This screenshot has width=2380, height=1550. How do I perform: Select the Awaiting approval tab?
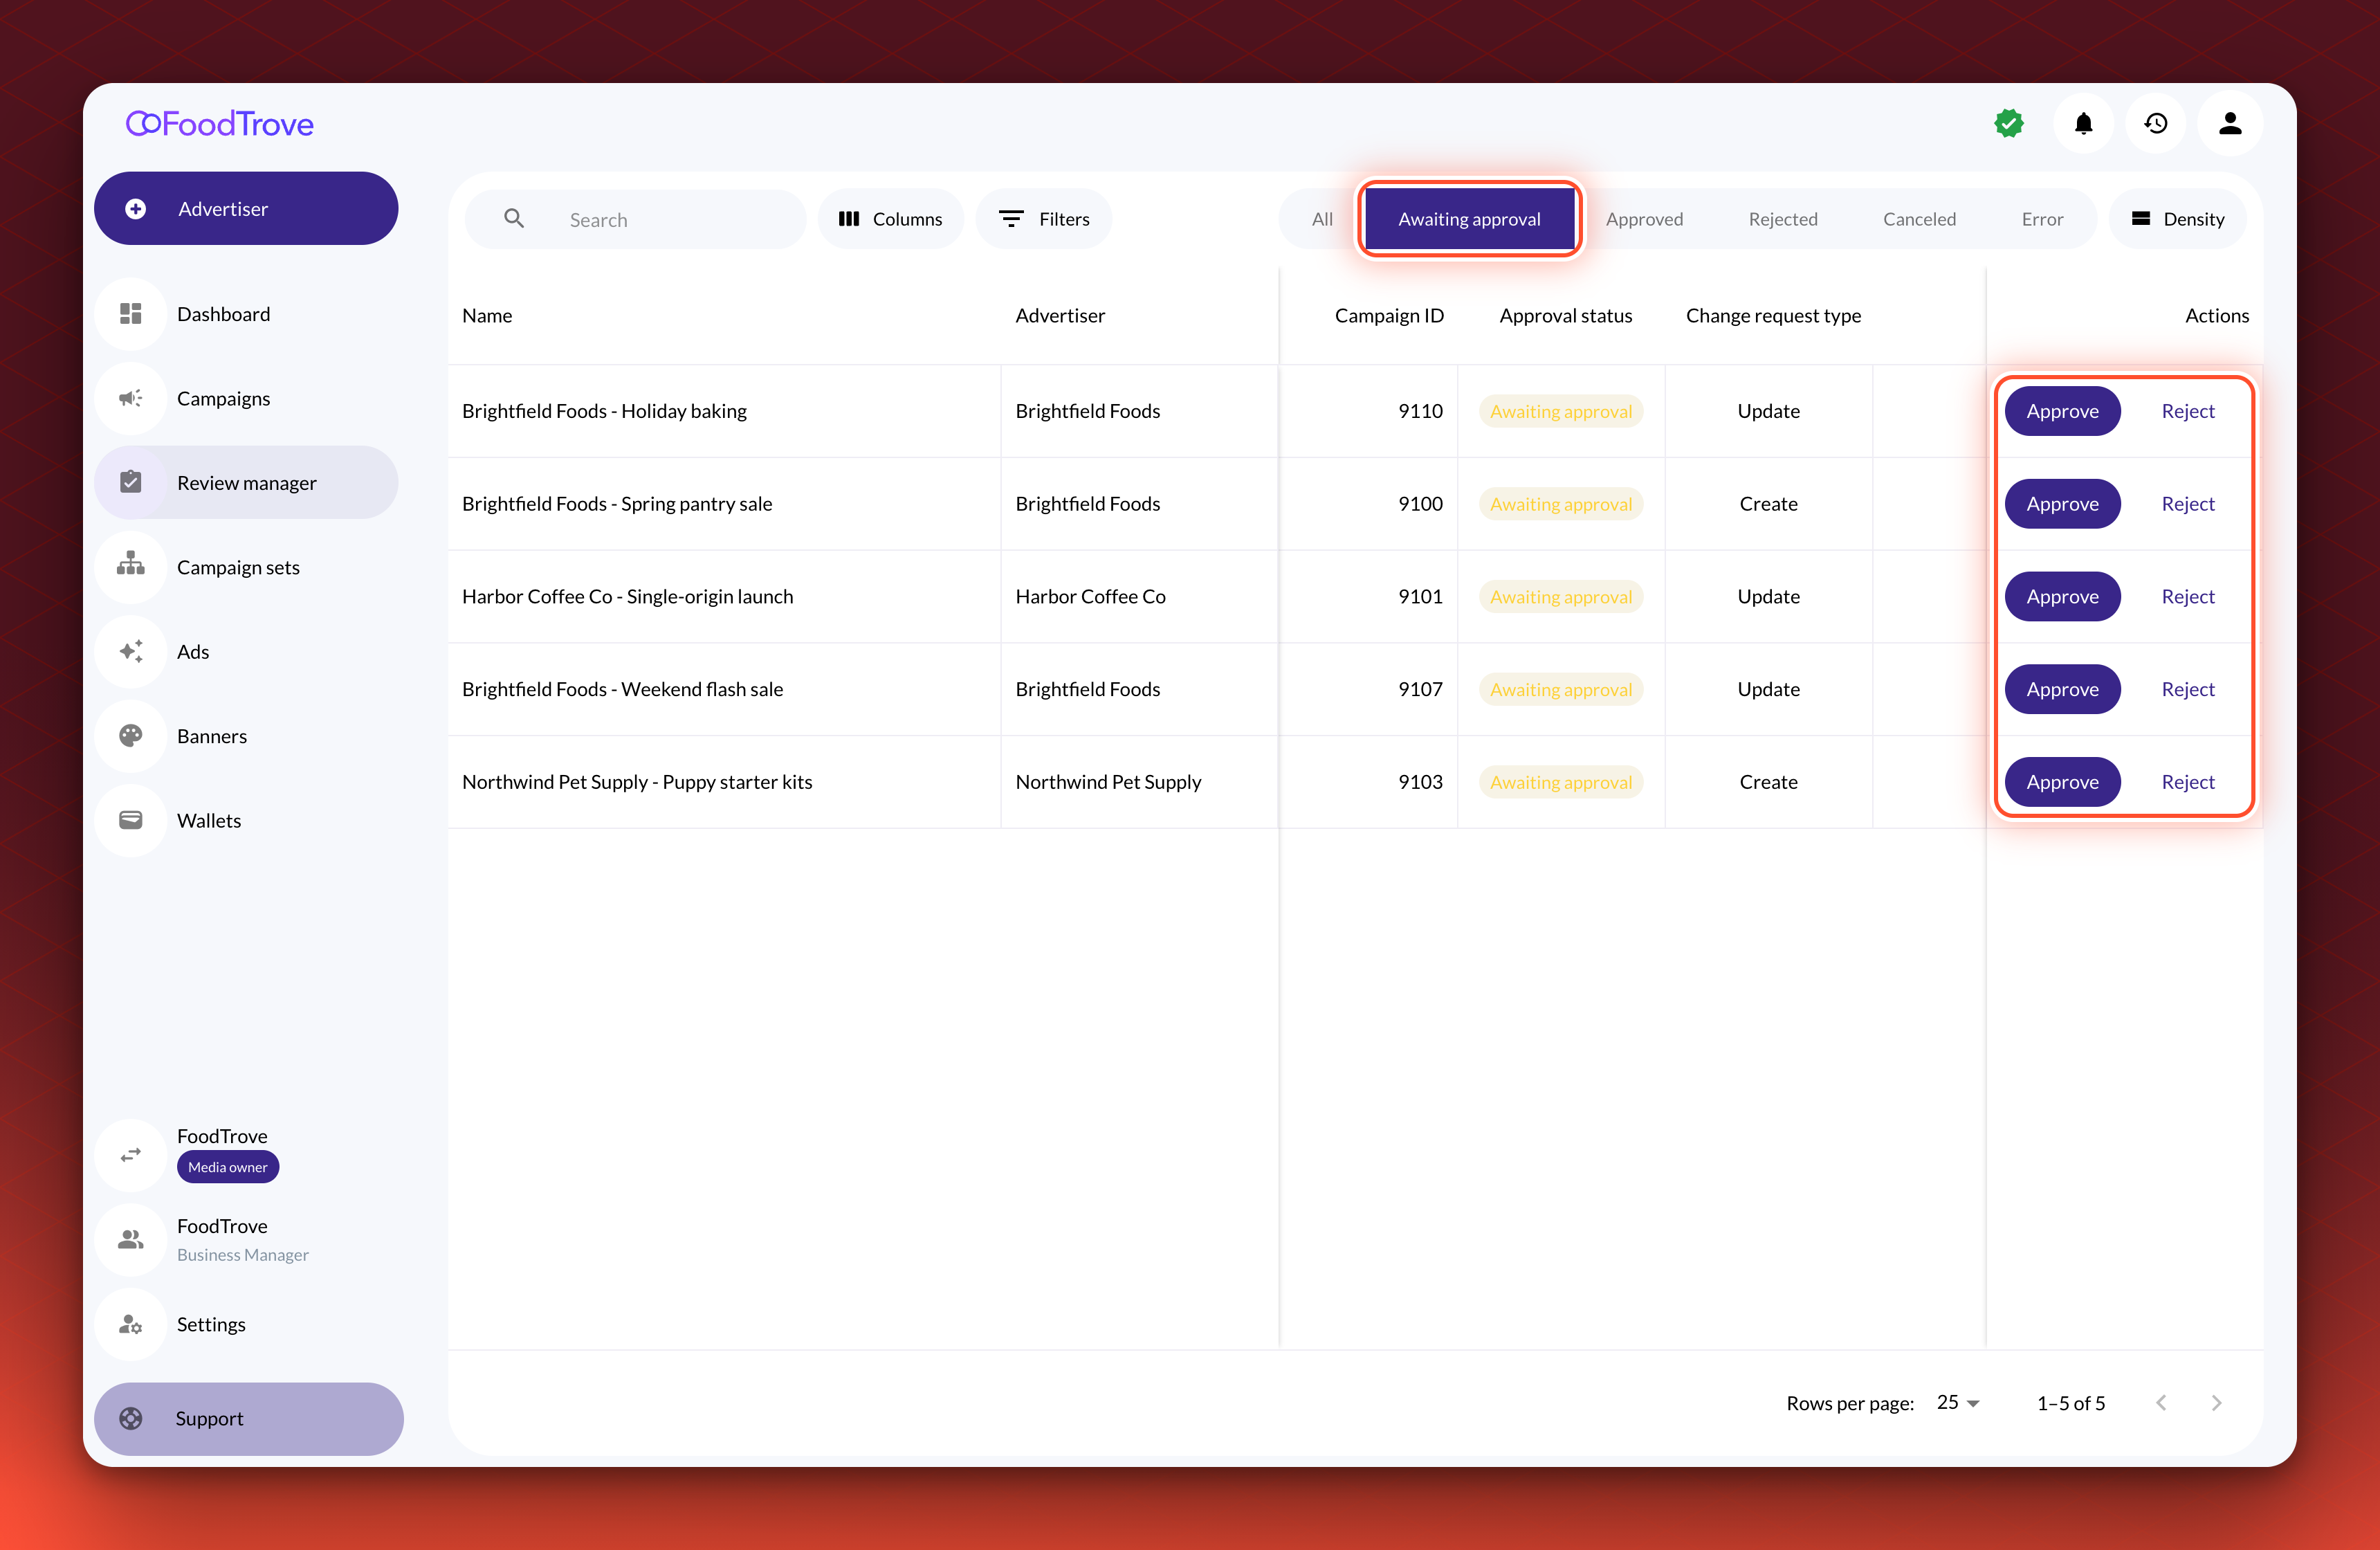coord(1469,219)
